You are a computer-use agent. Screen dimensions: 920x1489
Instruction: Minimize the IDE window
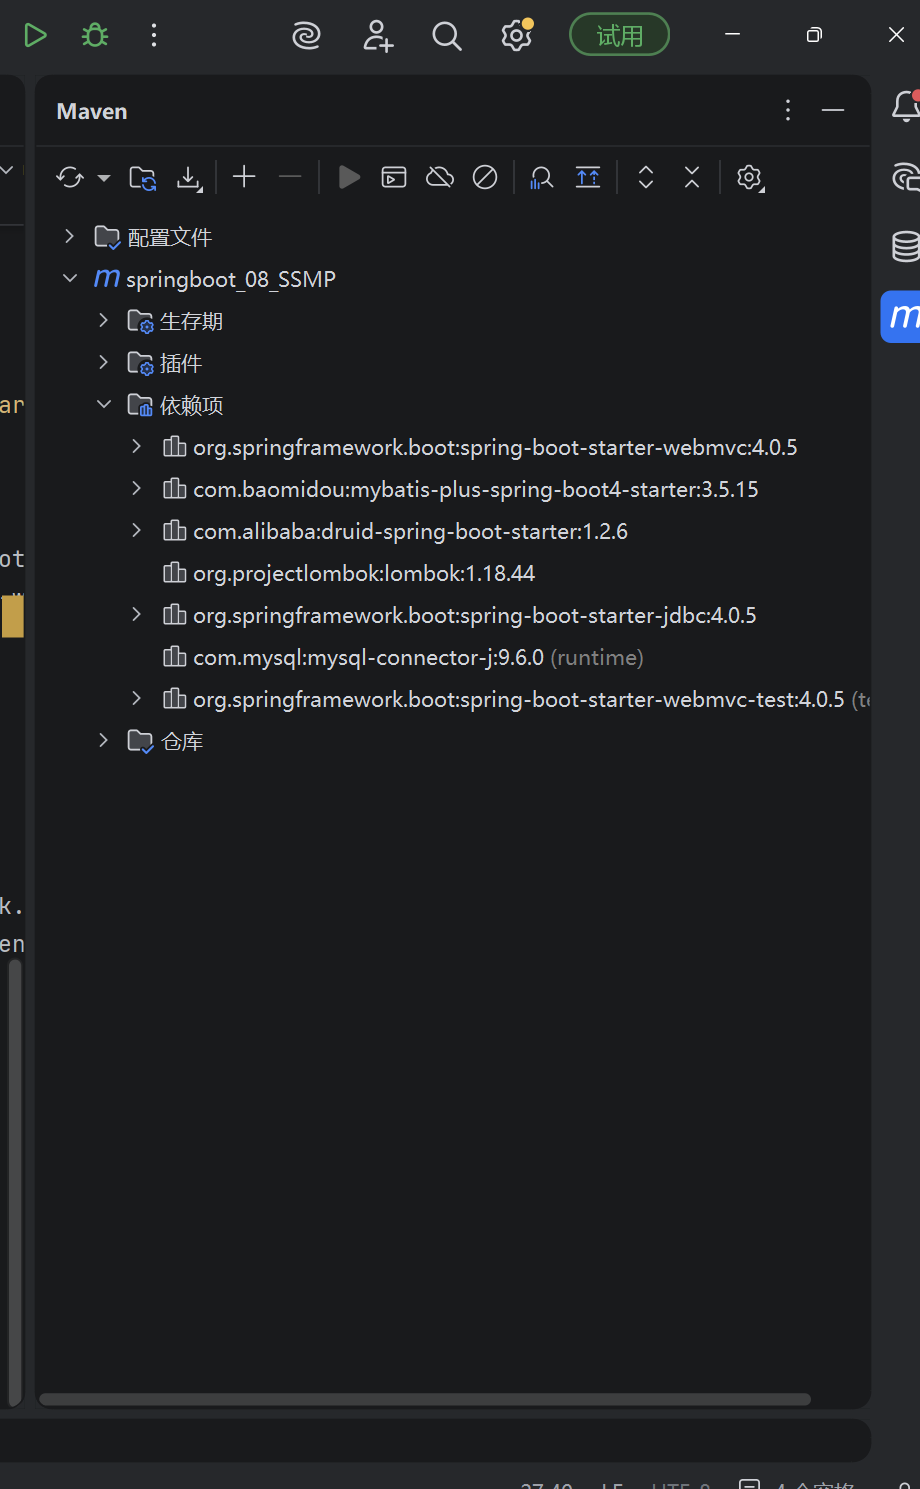click(x=732, y=35)
